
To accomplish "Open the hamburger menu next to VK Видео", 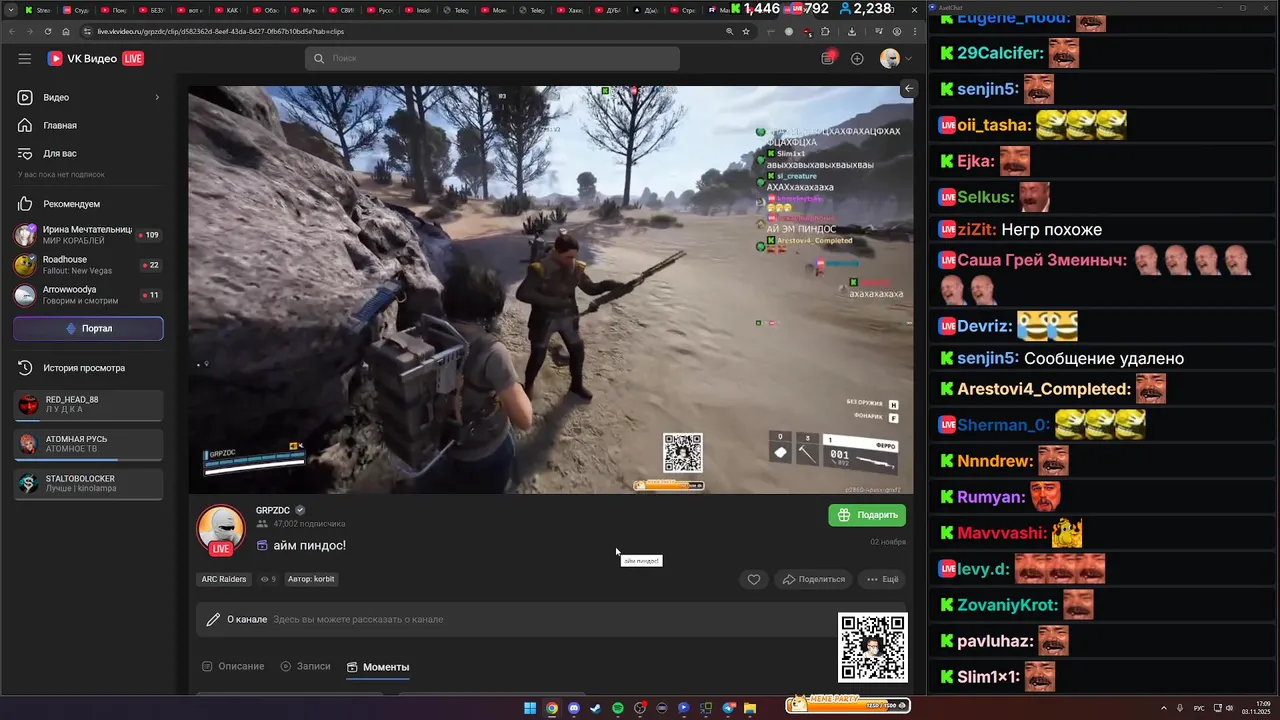I will coord(24,58).
